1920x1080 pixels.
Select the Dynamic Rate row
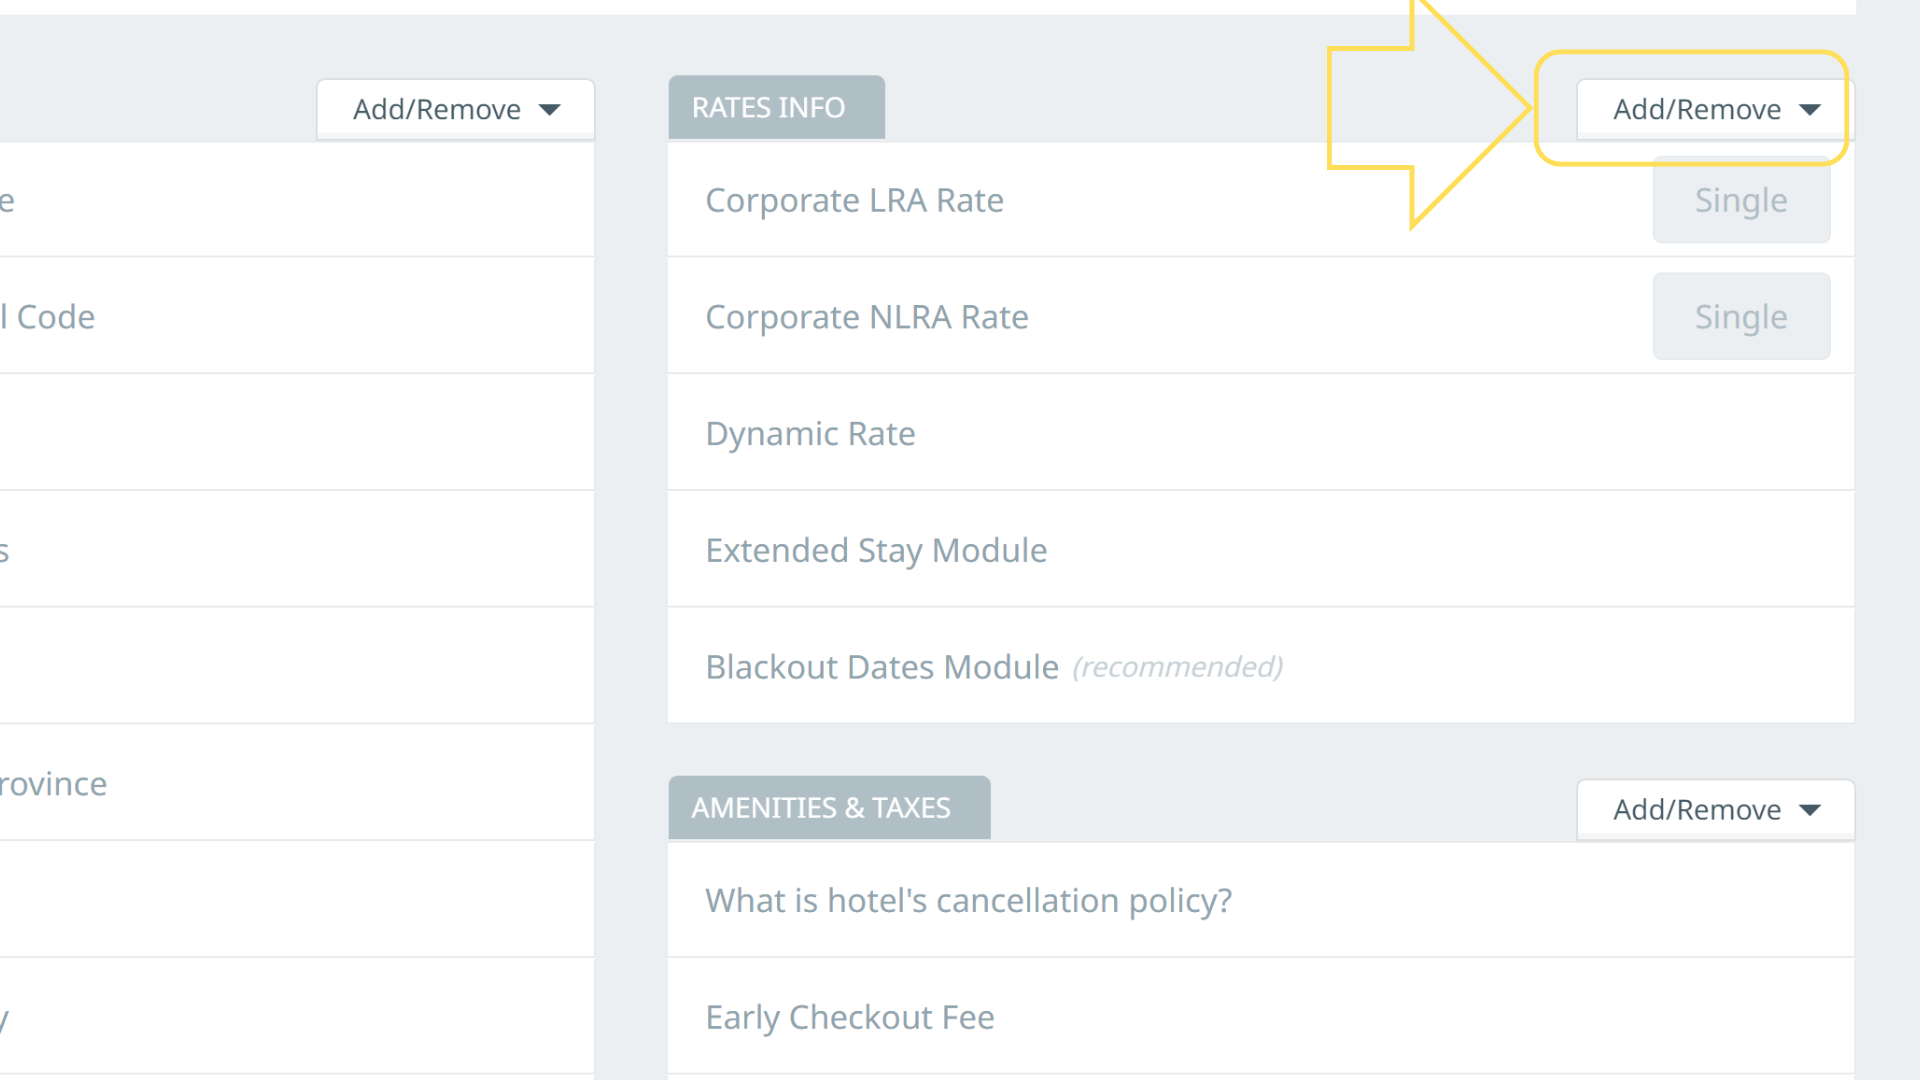[810, 434]
